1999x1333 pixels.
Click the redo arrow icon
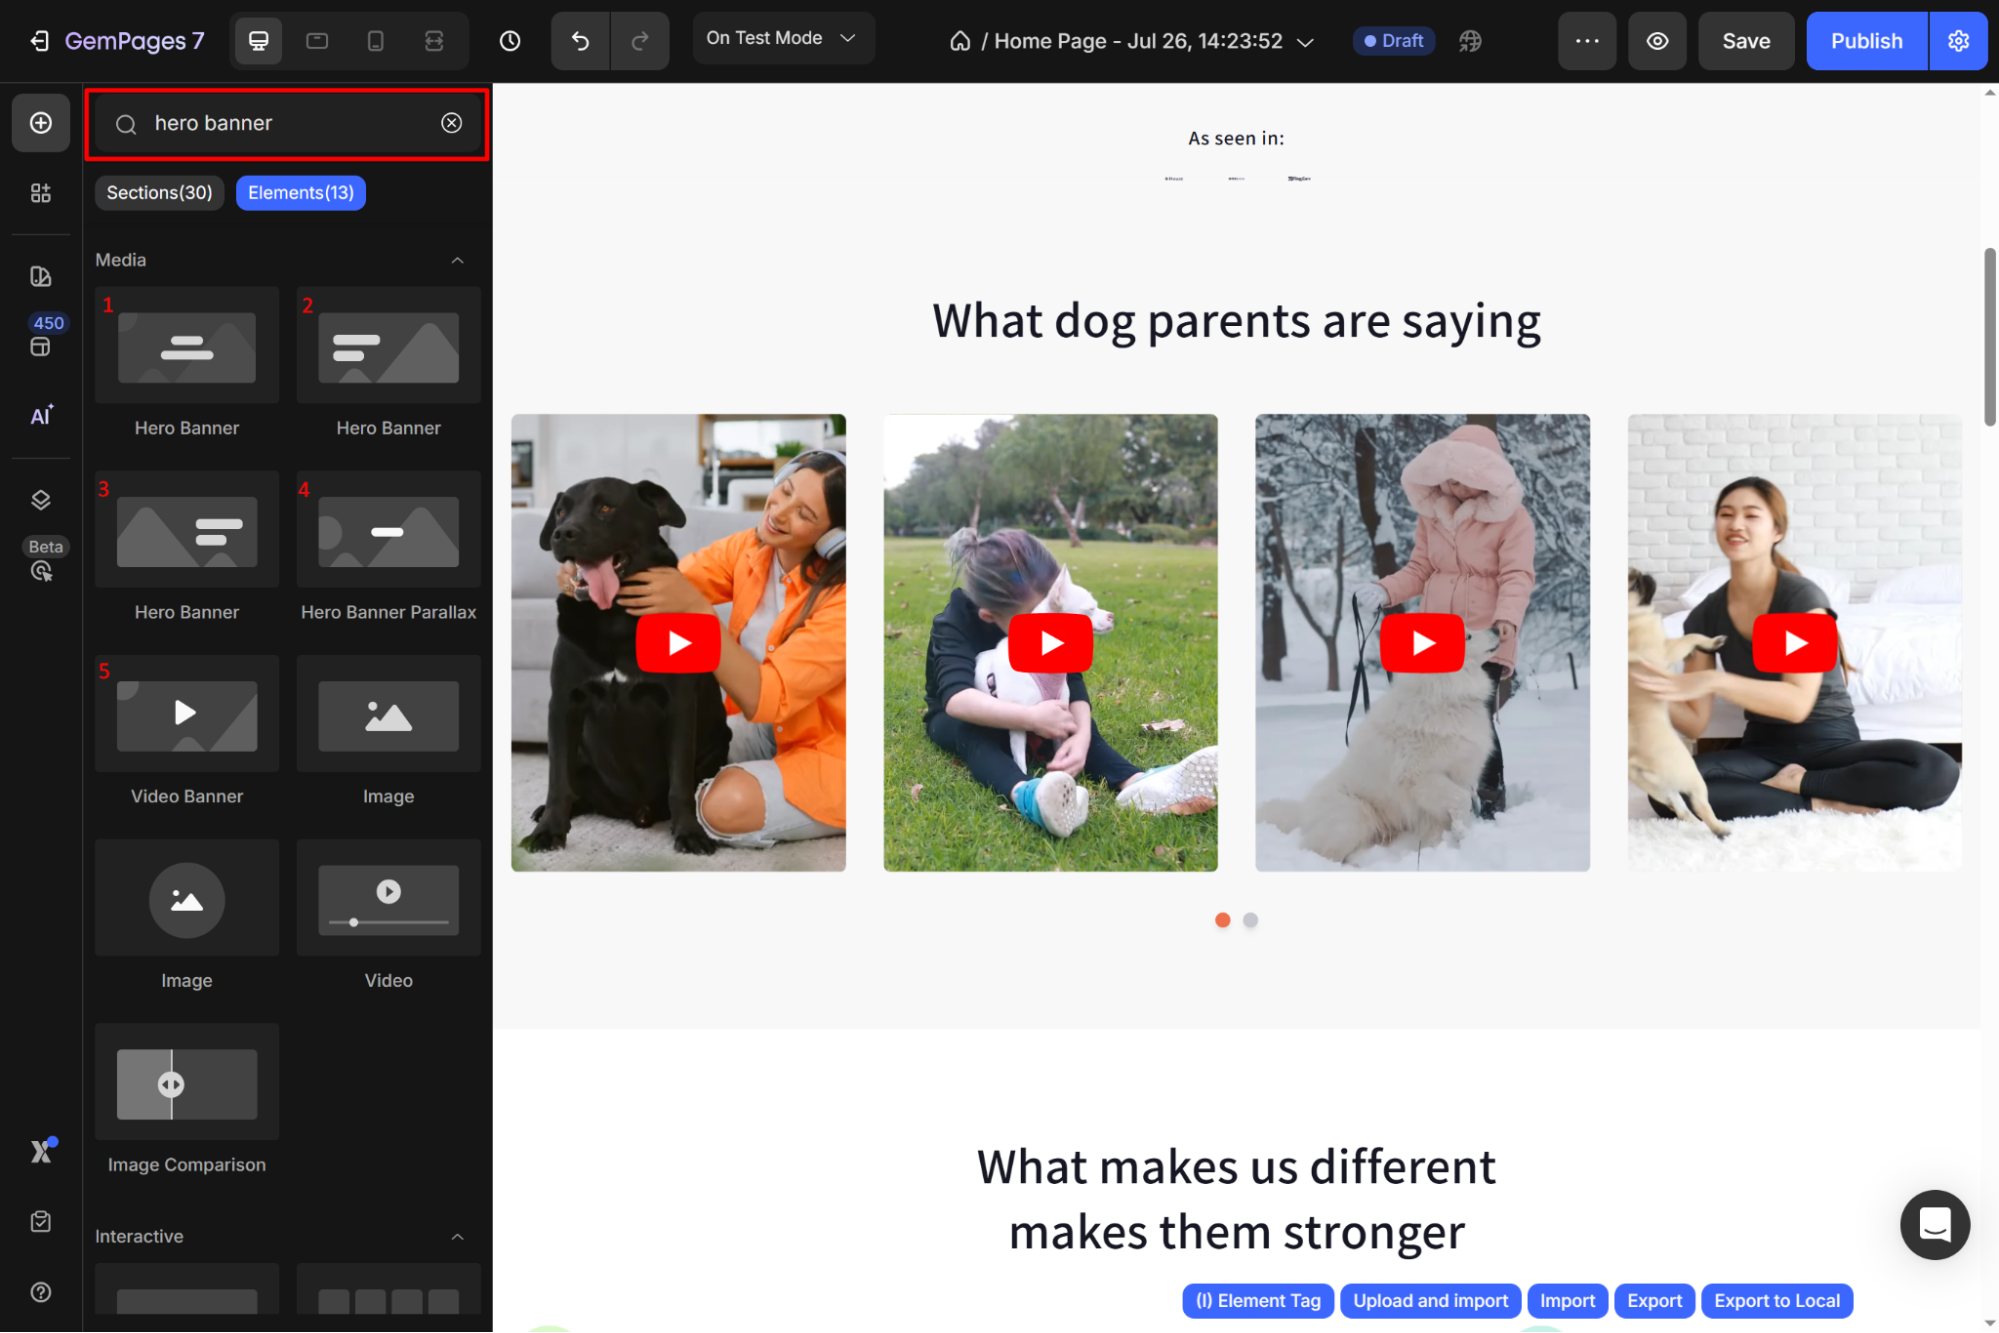[x=640, y=41]
